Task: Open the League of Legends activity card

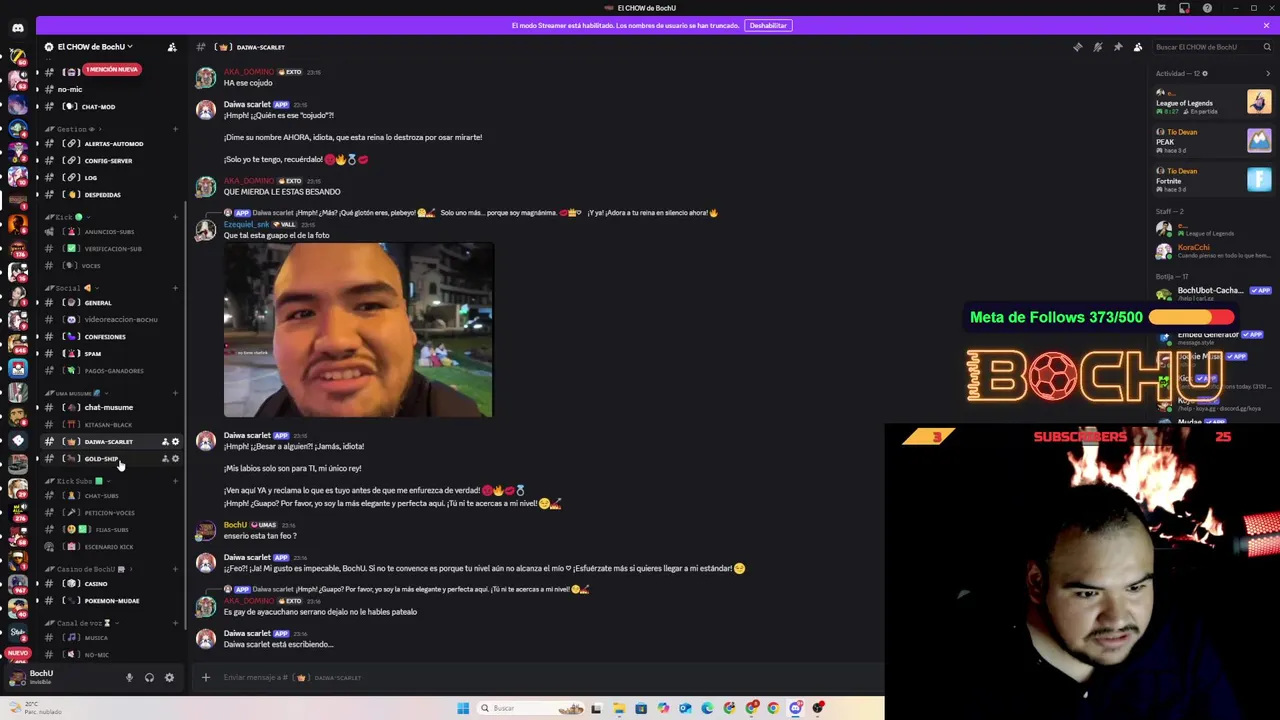Action: 1213,101
